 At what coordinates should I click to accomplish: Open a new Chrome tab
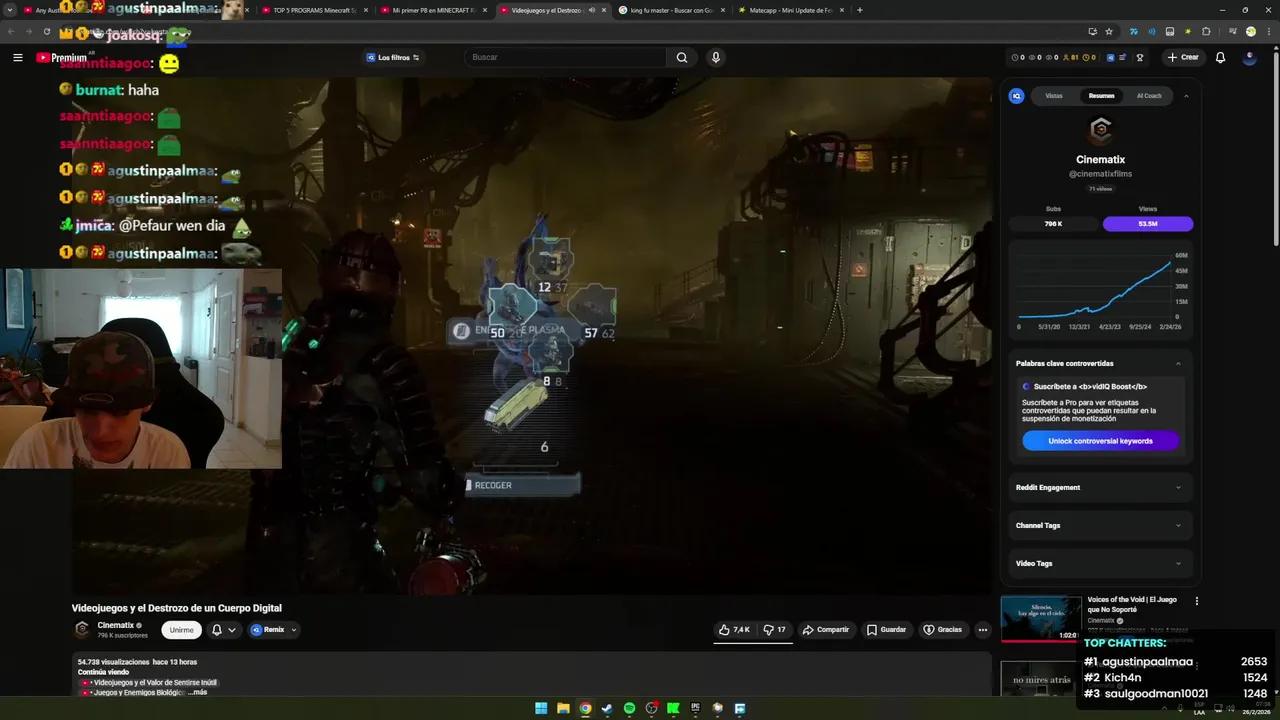[859, 10]
